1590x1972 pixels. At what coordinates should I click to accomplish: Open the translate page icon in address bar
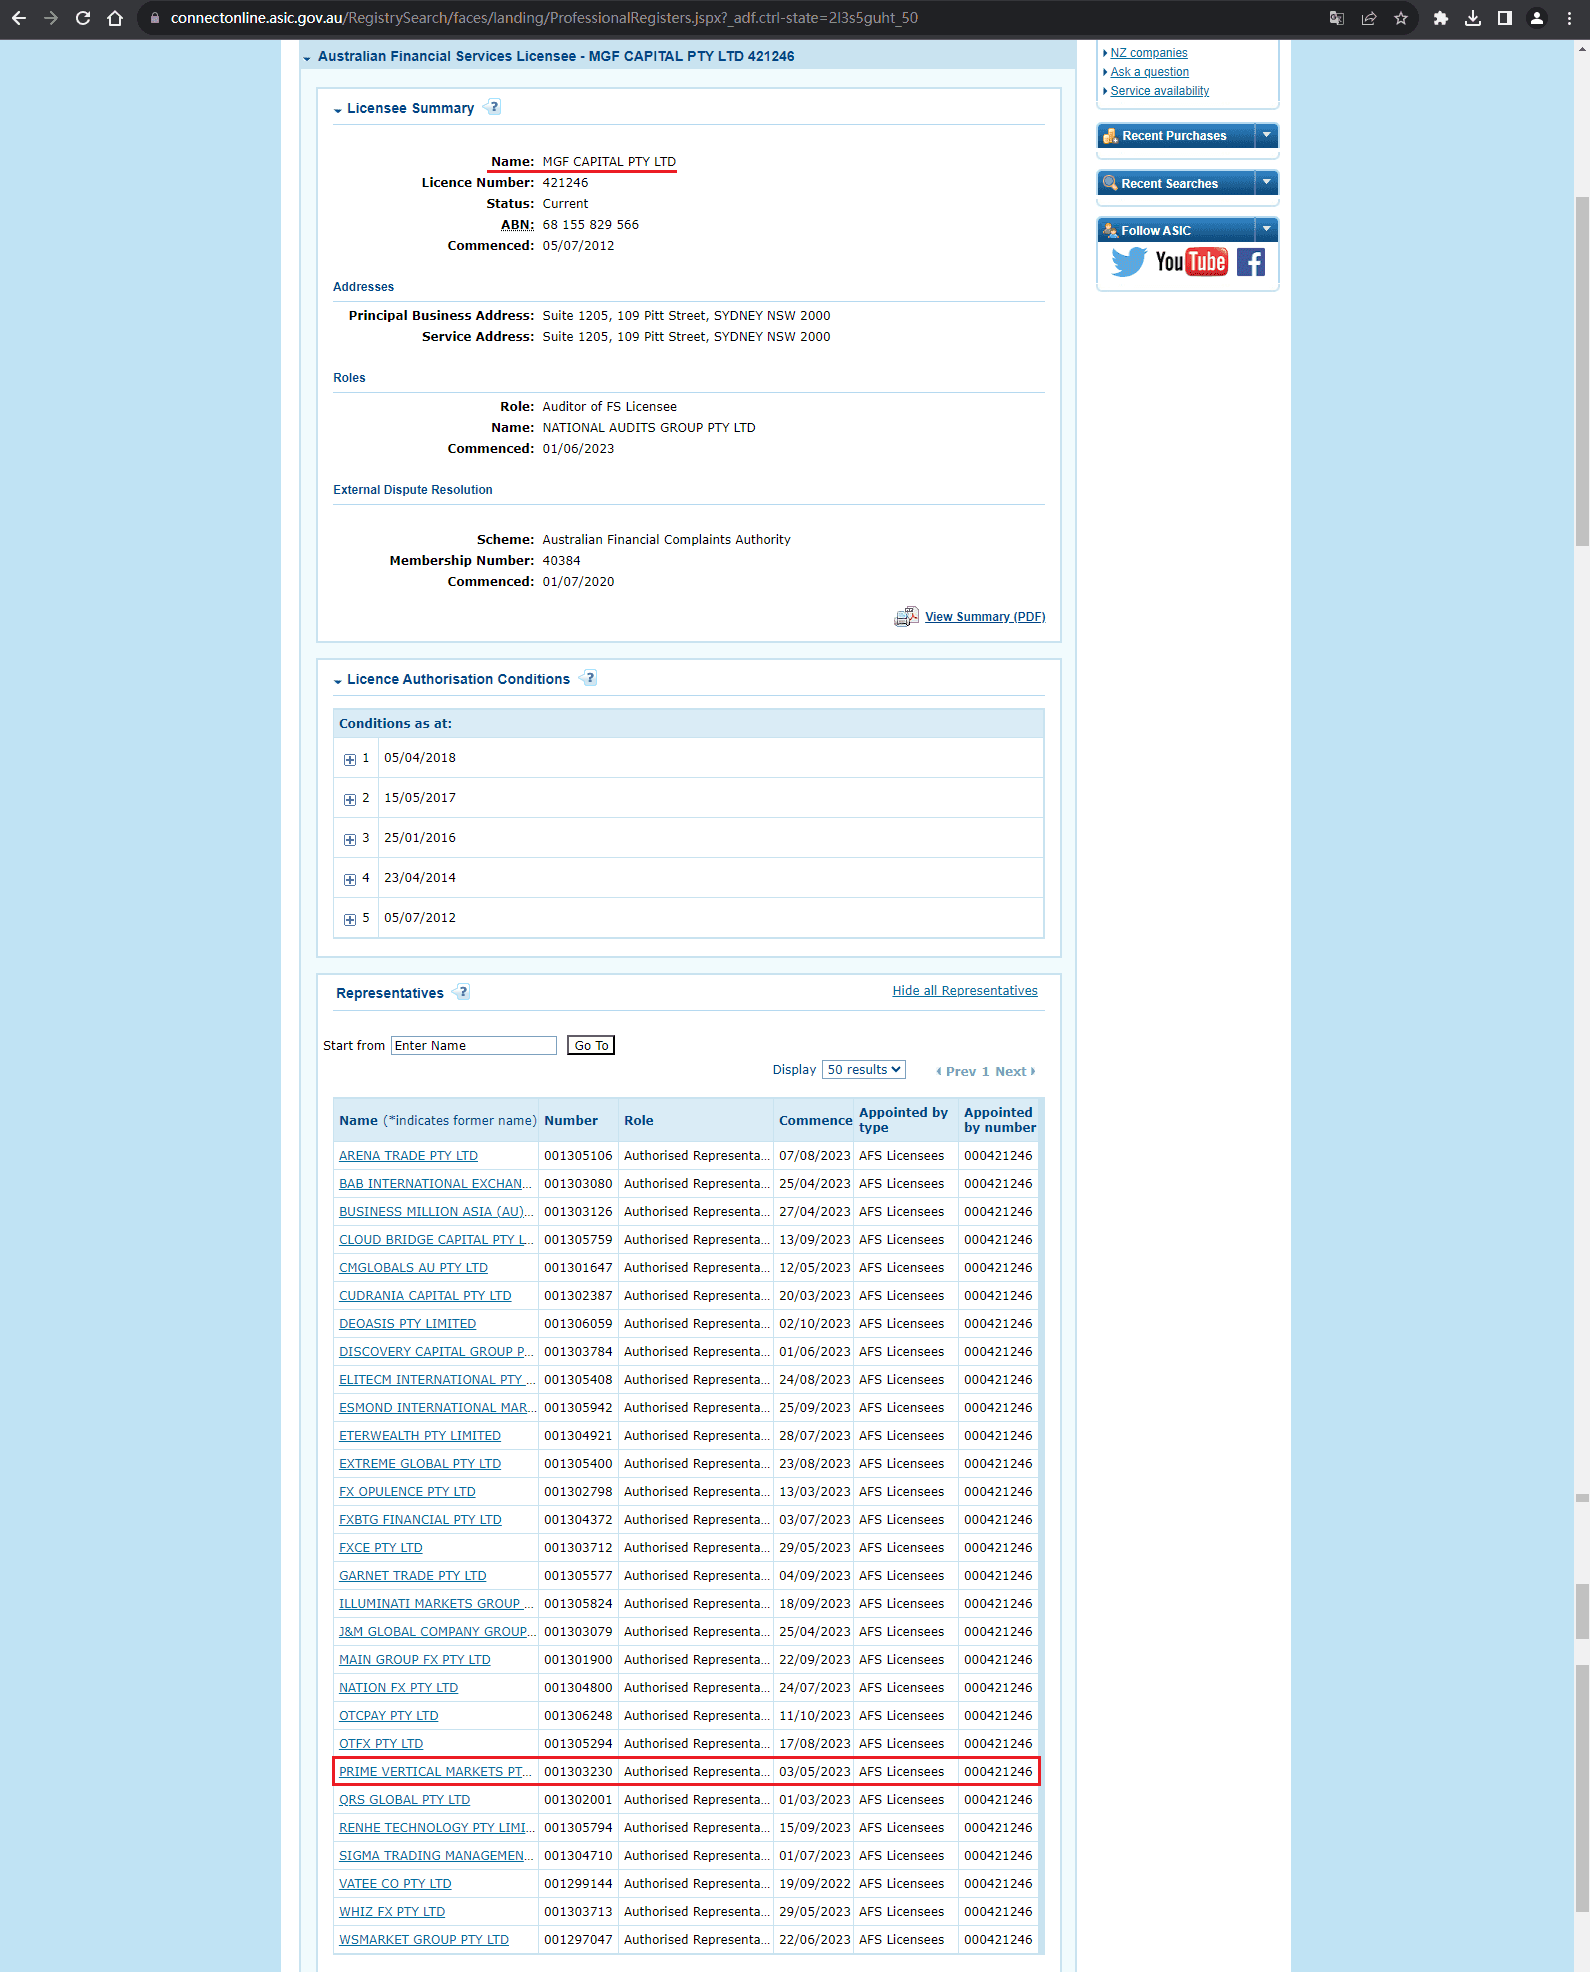pyautogui.click(x=1337, y=18)
